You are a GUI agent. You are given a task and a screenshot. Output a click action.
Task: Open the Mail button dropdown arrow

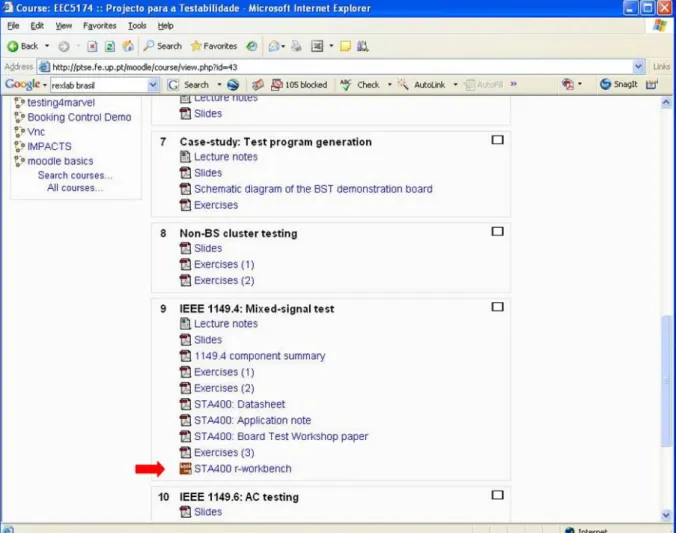click(x=283, y=46)
